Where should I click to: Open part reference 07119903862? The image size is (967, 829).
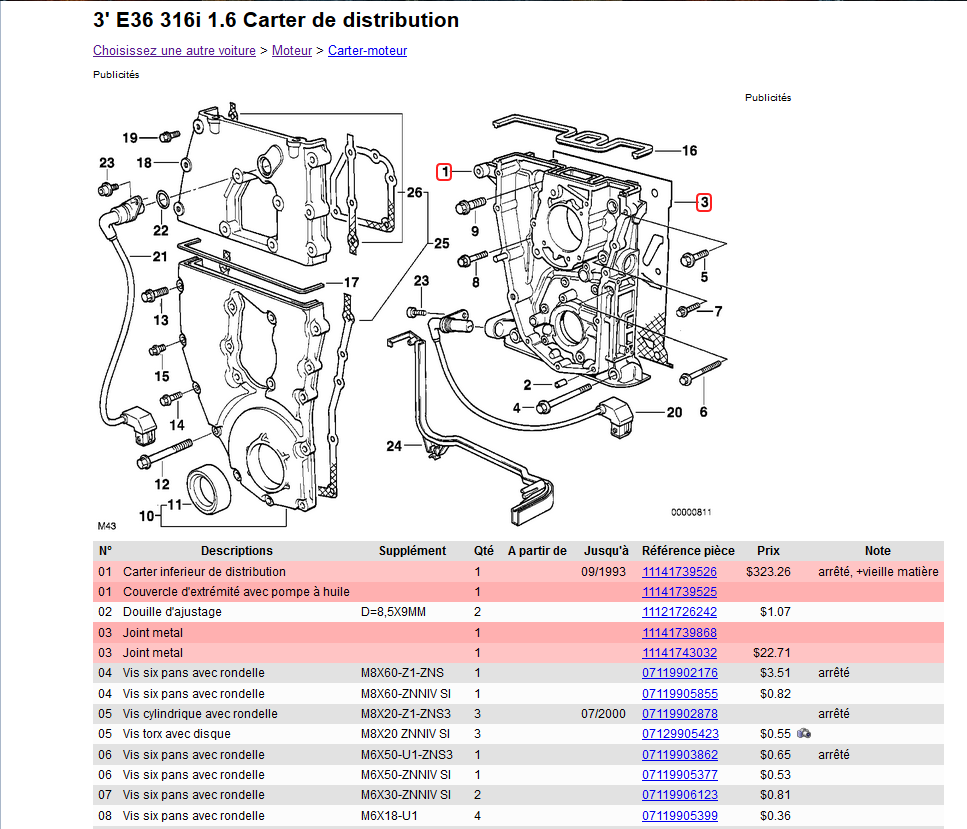[680, 754]
